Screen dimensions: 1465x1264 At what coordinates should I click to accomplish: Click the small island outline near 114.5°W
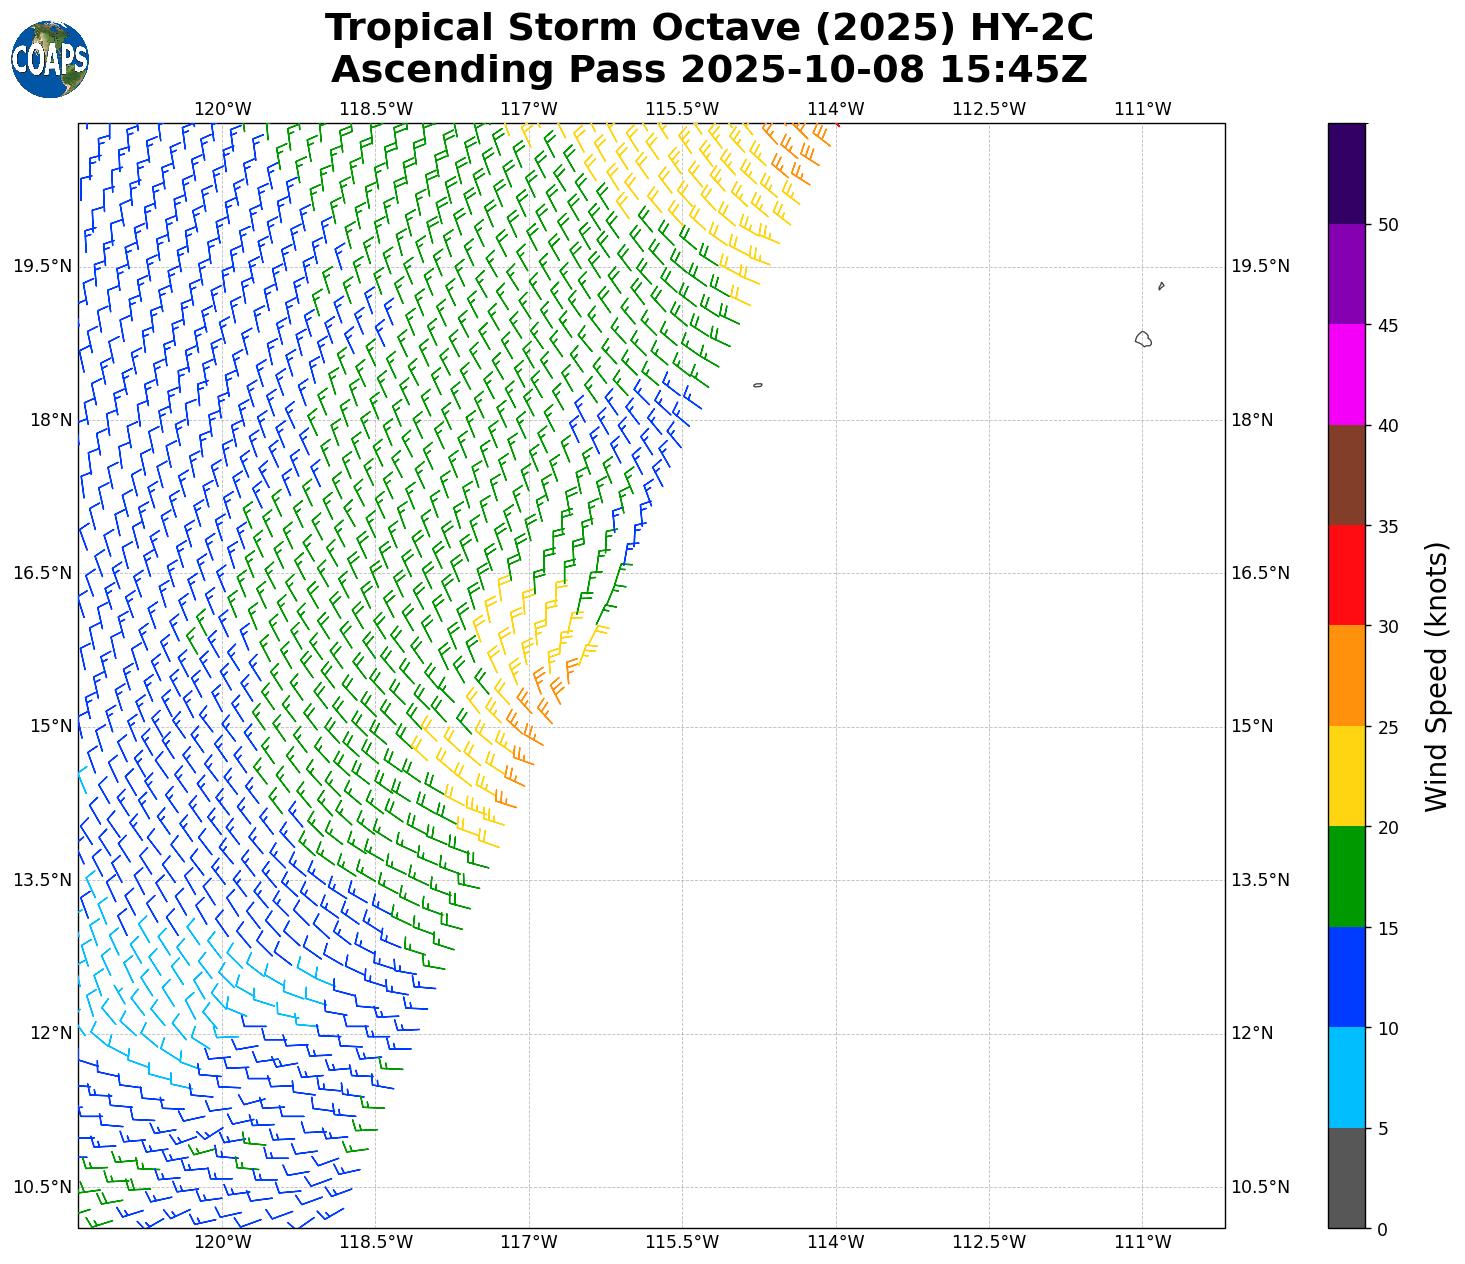(x=758, y=385)
